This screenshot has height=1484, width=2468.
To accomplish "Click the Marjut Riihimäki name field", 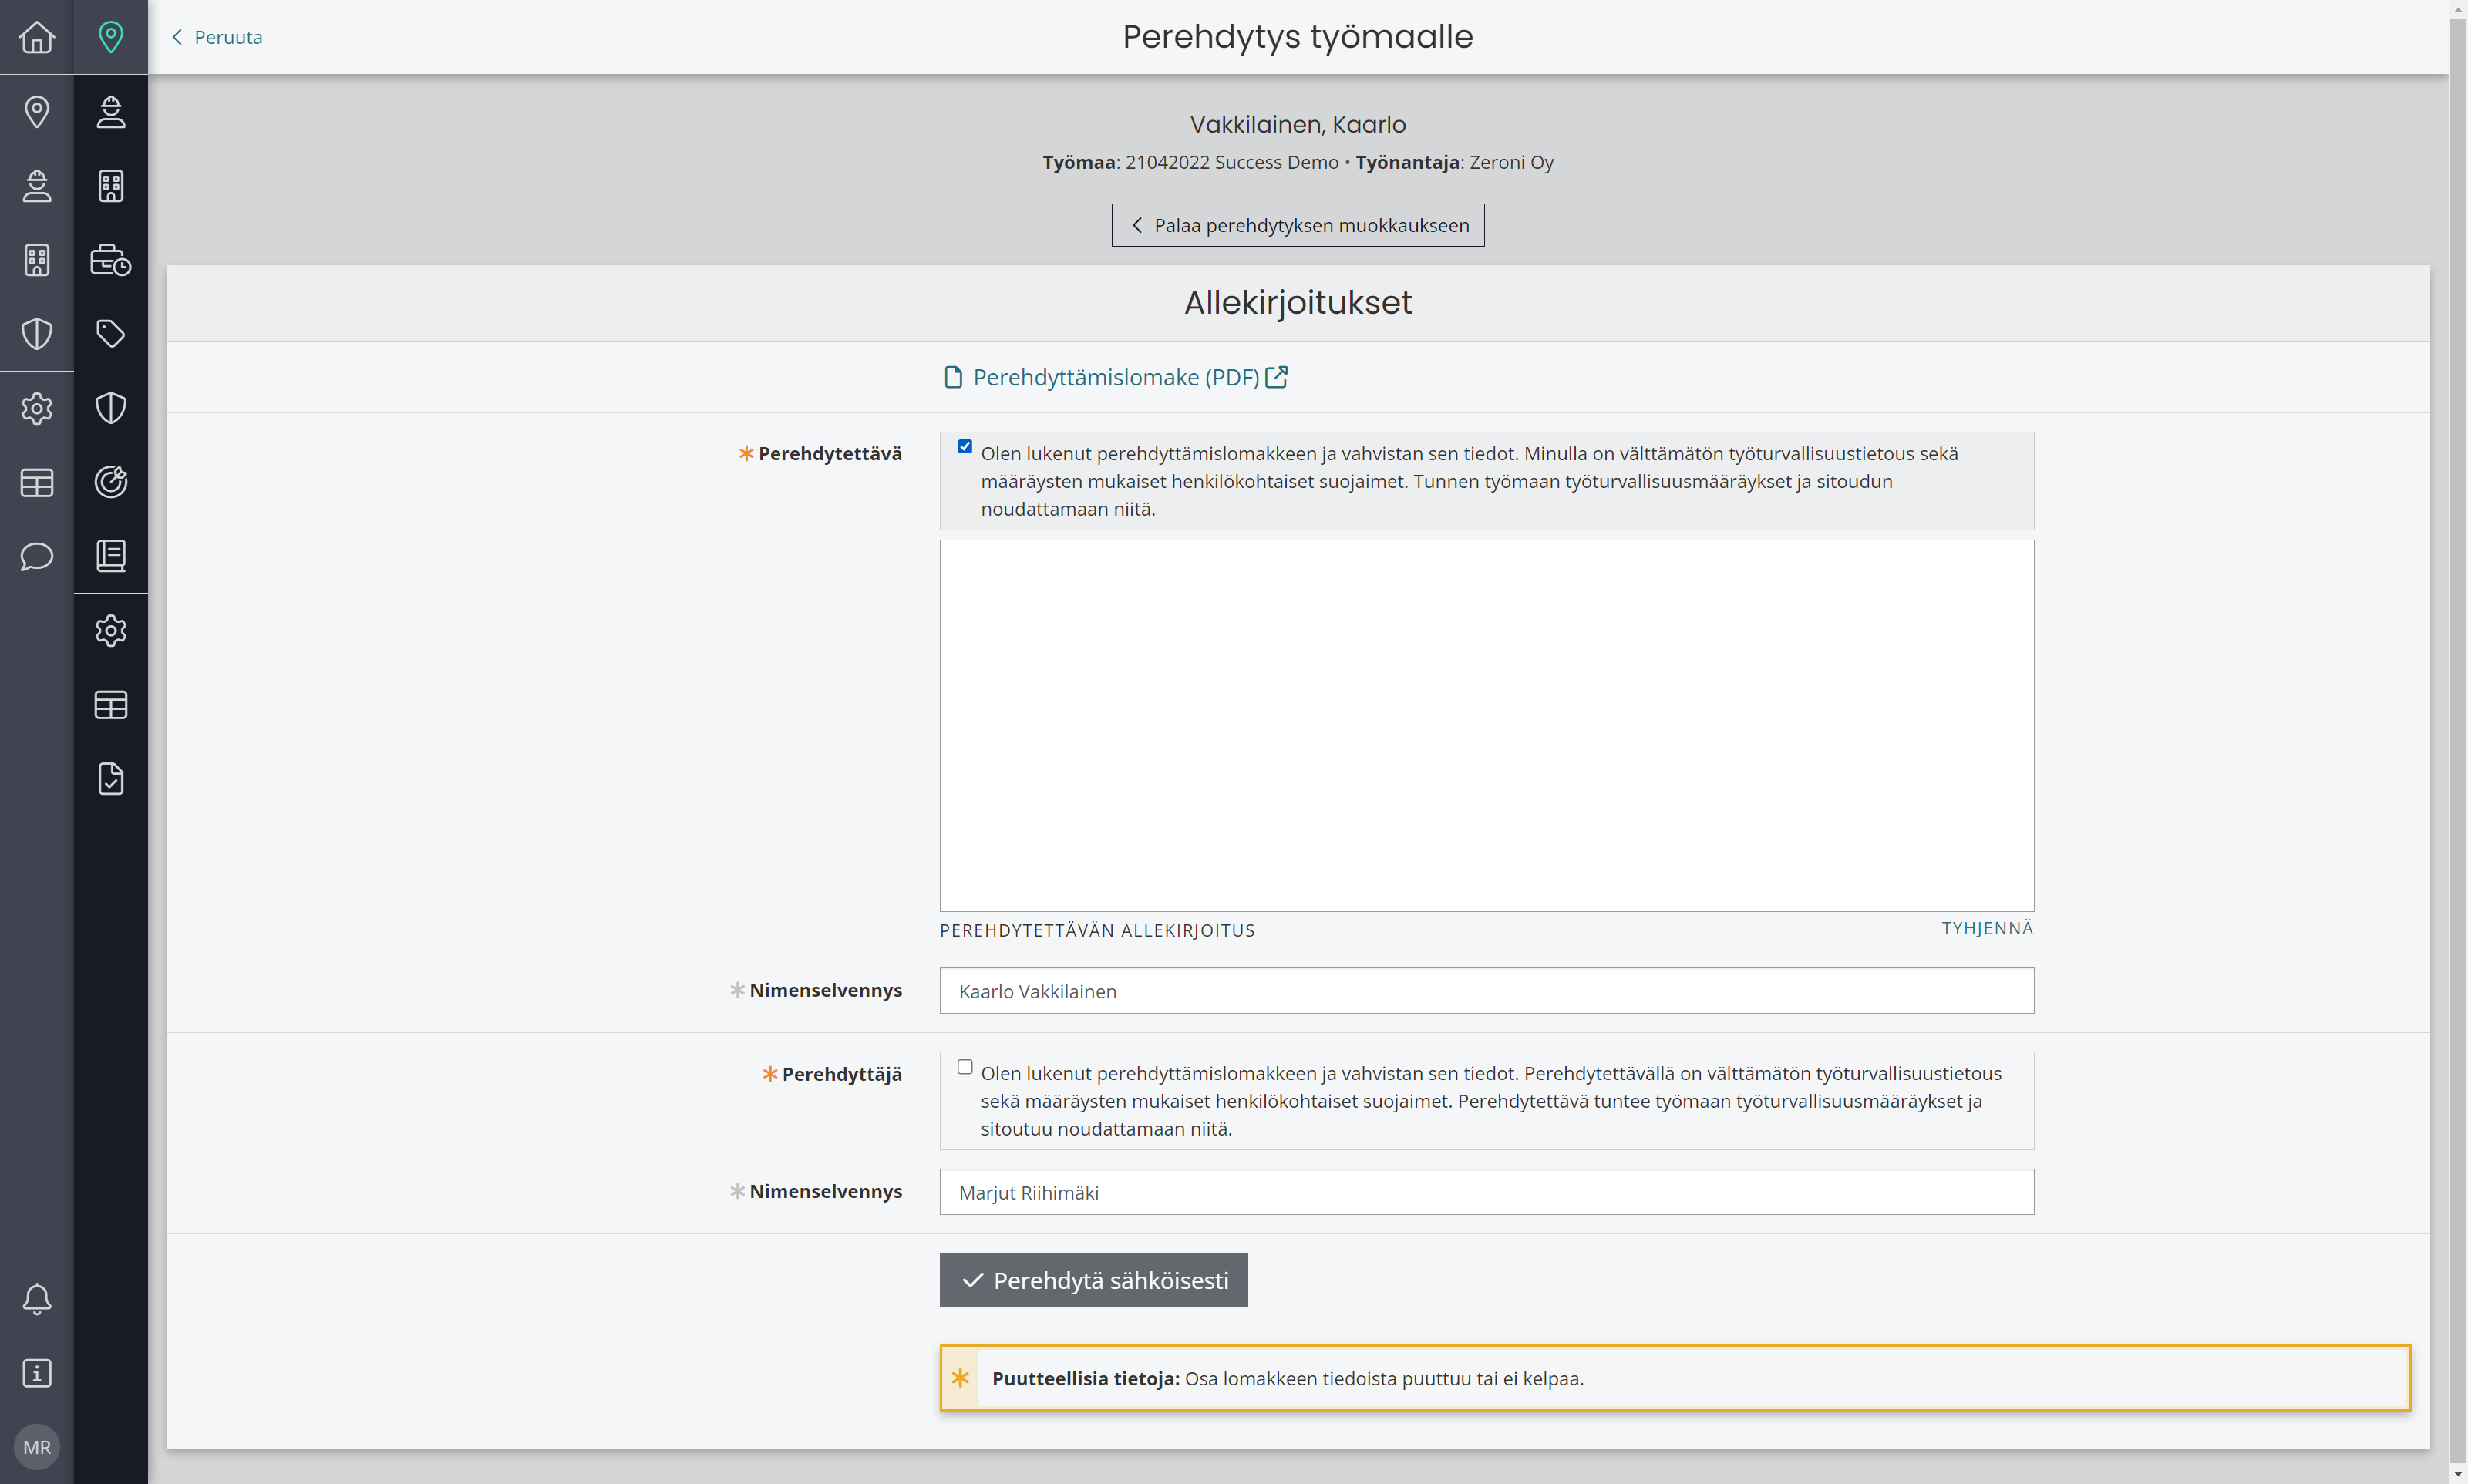I will click(1487, 1192).
